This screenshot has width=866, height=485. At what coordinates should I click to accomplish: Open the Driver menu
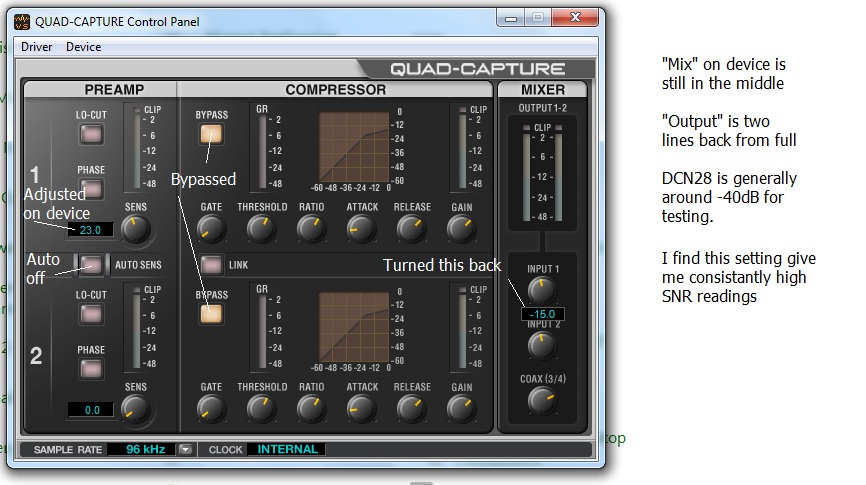pos(36,47)
